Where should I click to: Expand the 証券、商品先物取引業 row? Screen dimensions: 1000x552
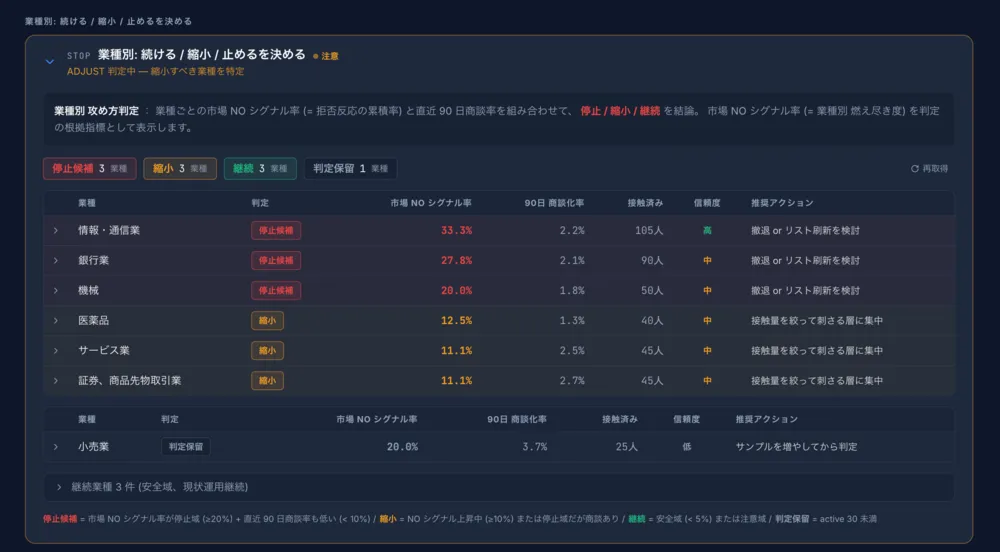pyautogui.click(x=55, y=381)
